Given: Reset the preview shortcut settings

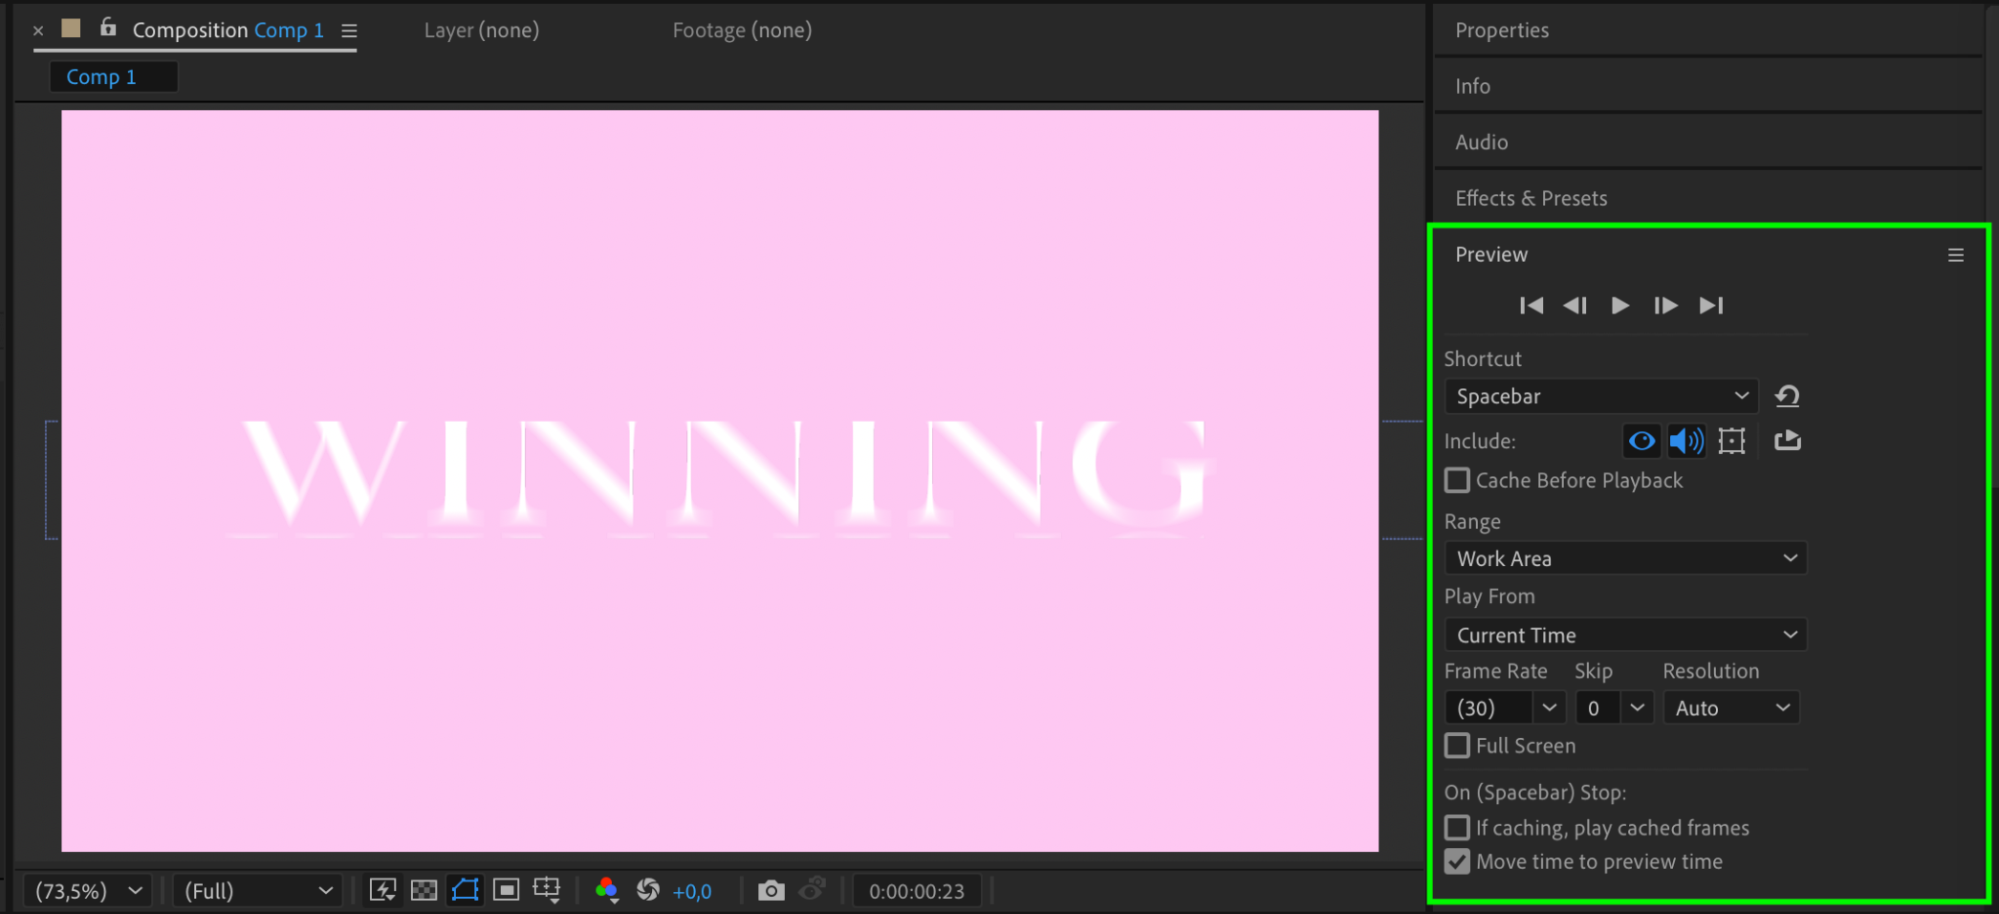Looking at the screenshot, I should click(1787, 396).
